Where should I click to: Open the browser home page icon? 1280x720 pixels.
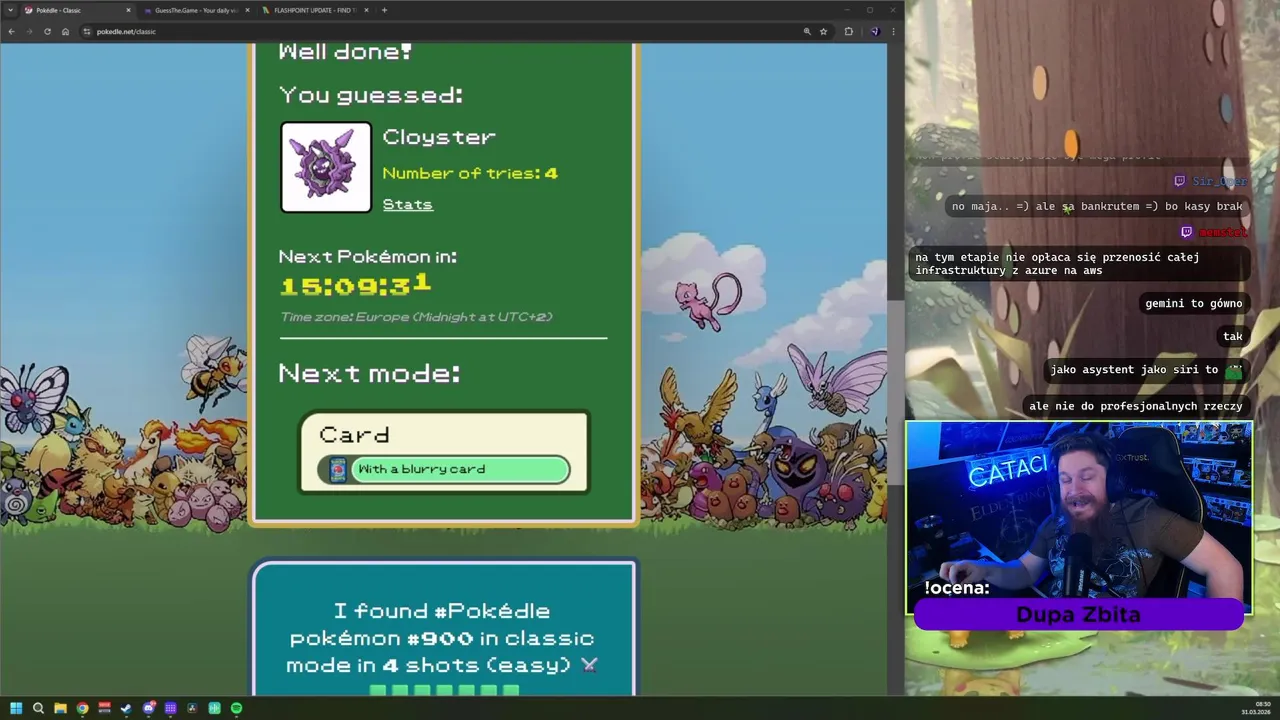[65, 31]
